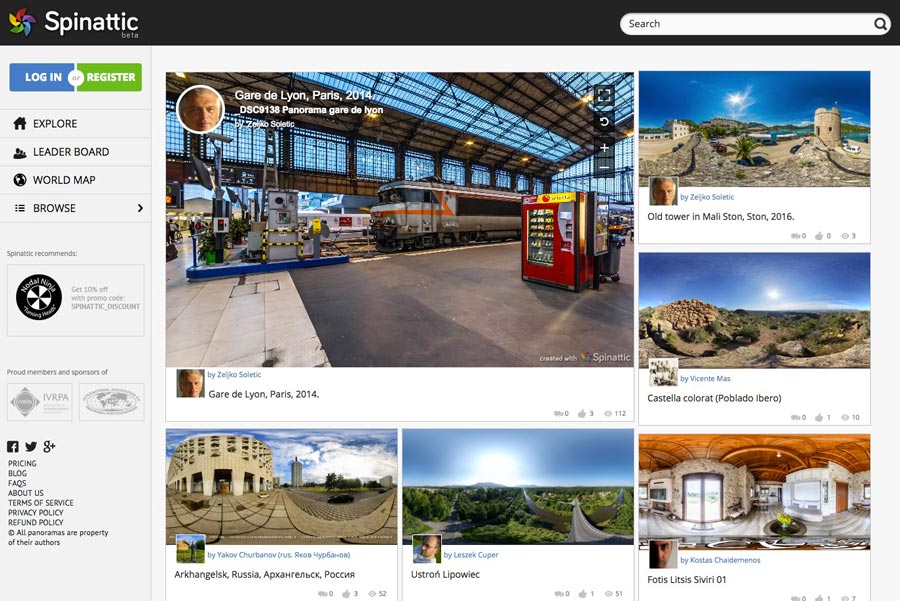Zoom in using the plus button
Screen dimensions: 900x601
pos(603,148)
